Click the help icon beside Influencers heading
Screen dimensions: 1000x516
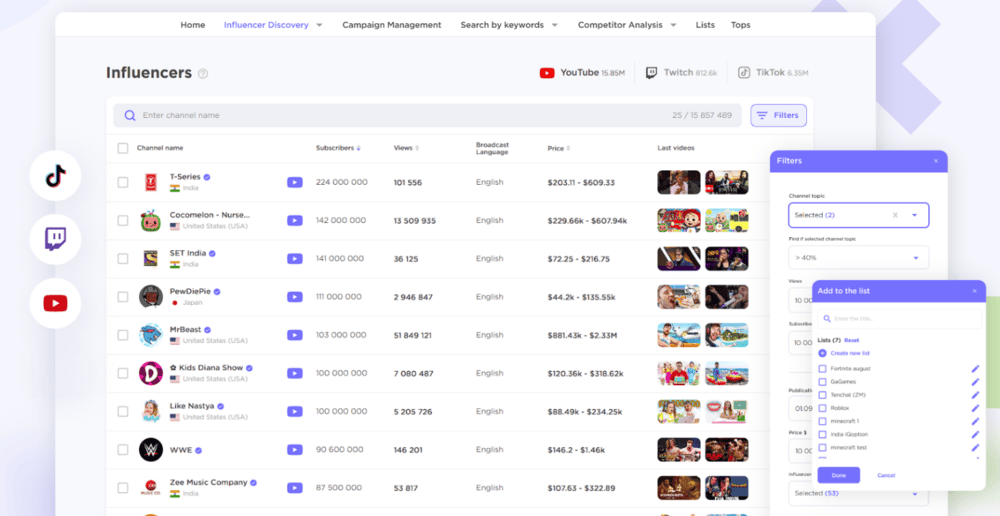[x=203, y=73]
